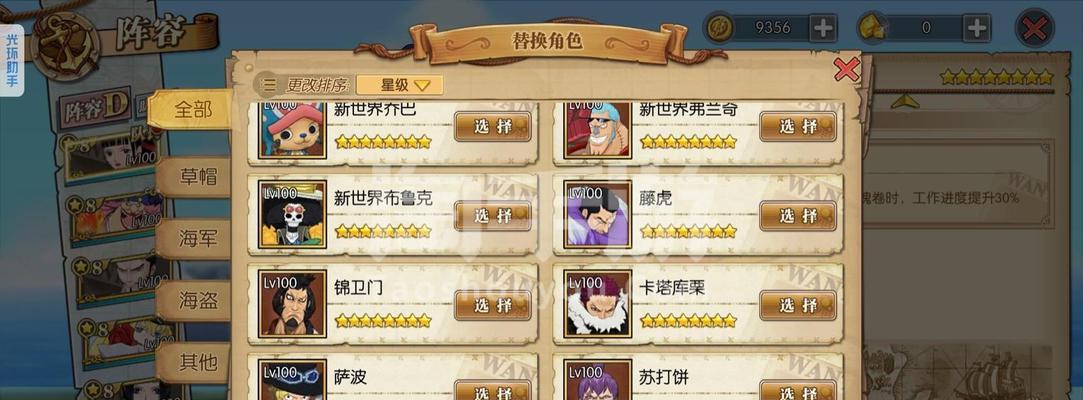Screen dimensions: 1083x400
Task: Open the 光环助手 side tab
Action: (x=12, y=60)
